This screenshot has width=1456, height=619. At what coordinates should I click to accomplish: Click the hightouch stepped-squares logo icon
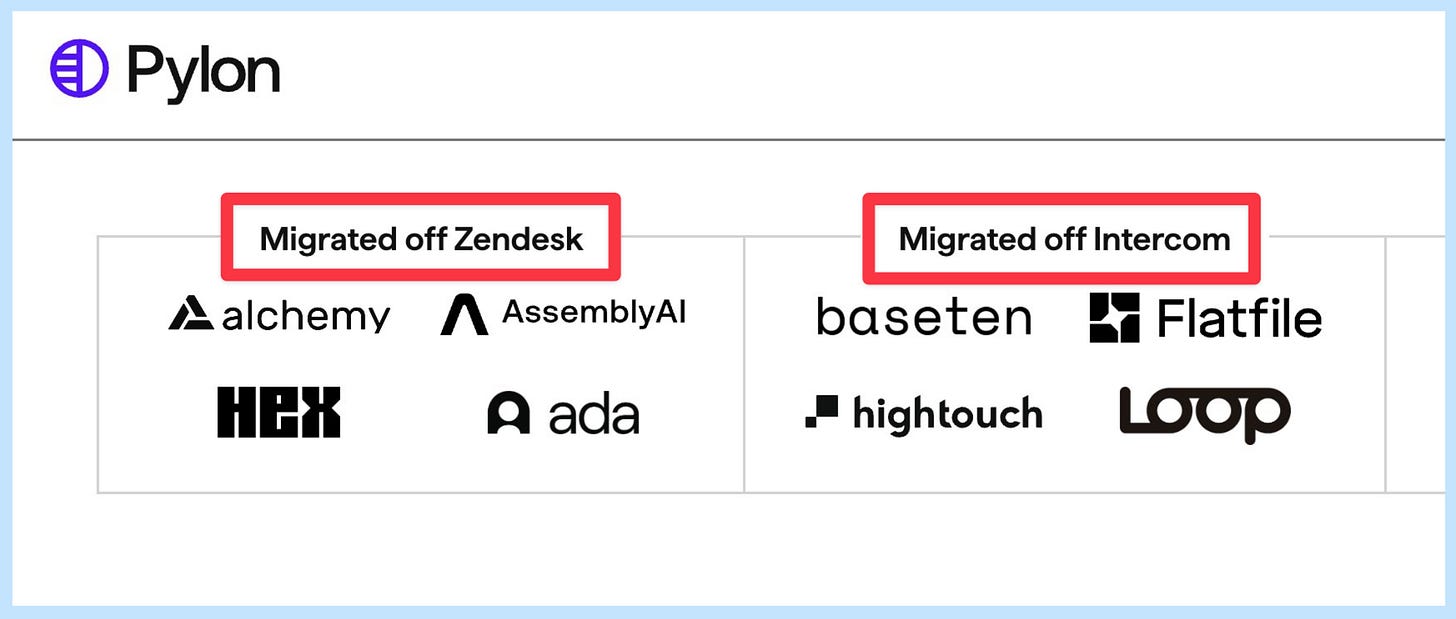[x=821, y=412]
